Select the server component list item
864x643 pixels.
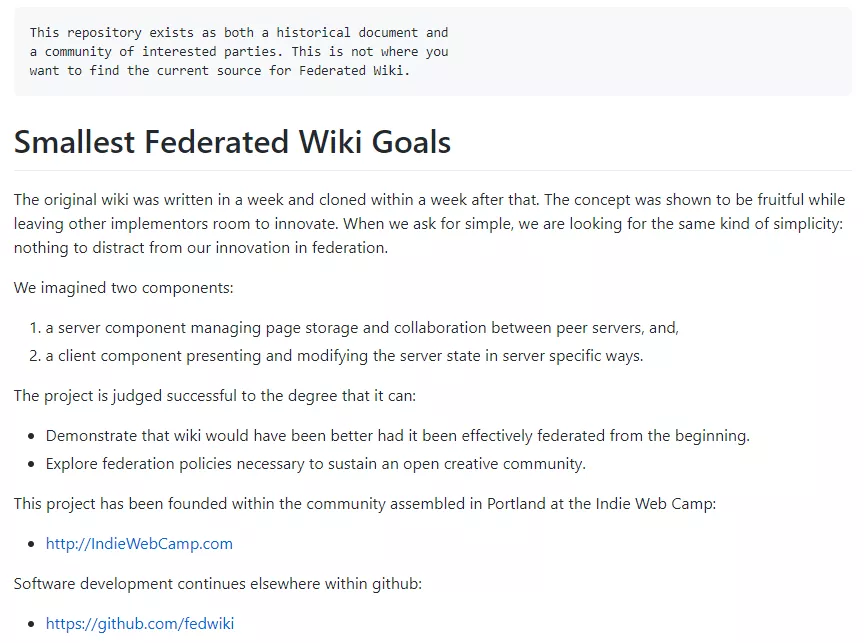[362, 328]
